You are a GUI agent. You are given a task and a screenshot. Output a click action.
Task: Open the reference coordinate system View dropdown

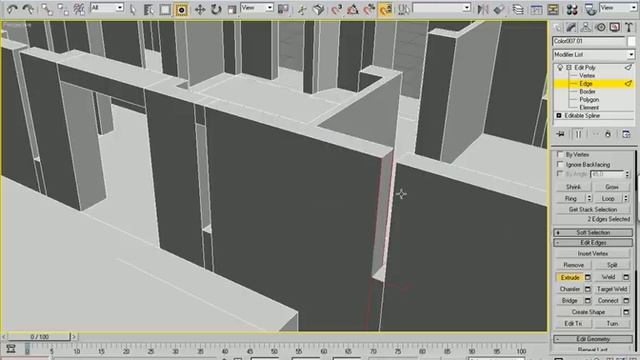point(257,7)
